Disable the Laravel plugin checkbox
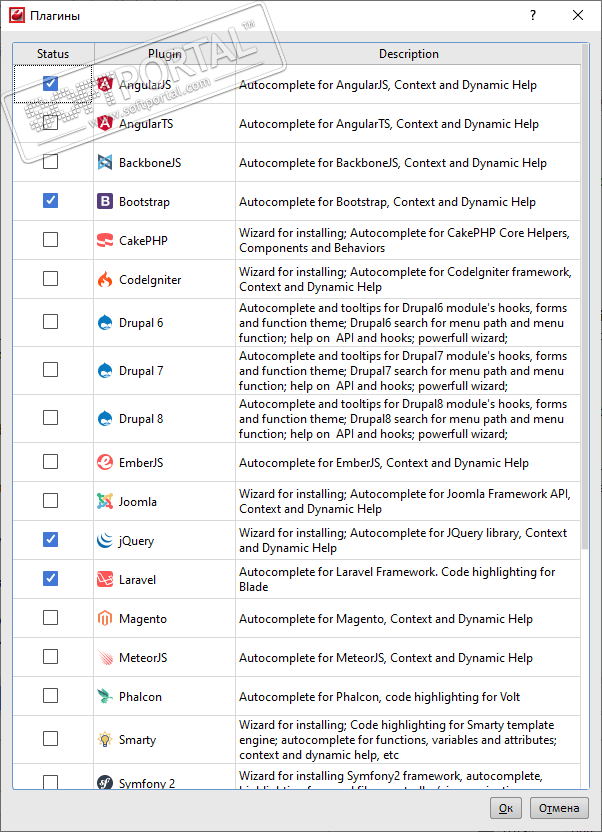Screen dimensions: 602x832 [x=50, y=578]
